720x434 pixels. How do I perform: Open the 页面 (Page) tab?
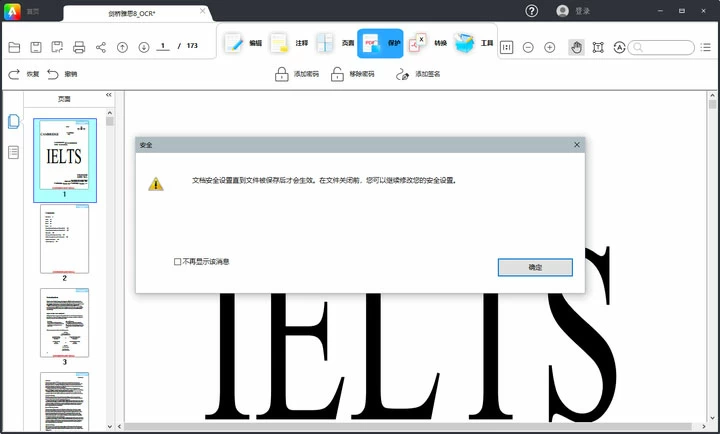[x=335, y=43]
